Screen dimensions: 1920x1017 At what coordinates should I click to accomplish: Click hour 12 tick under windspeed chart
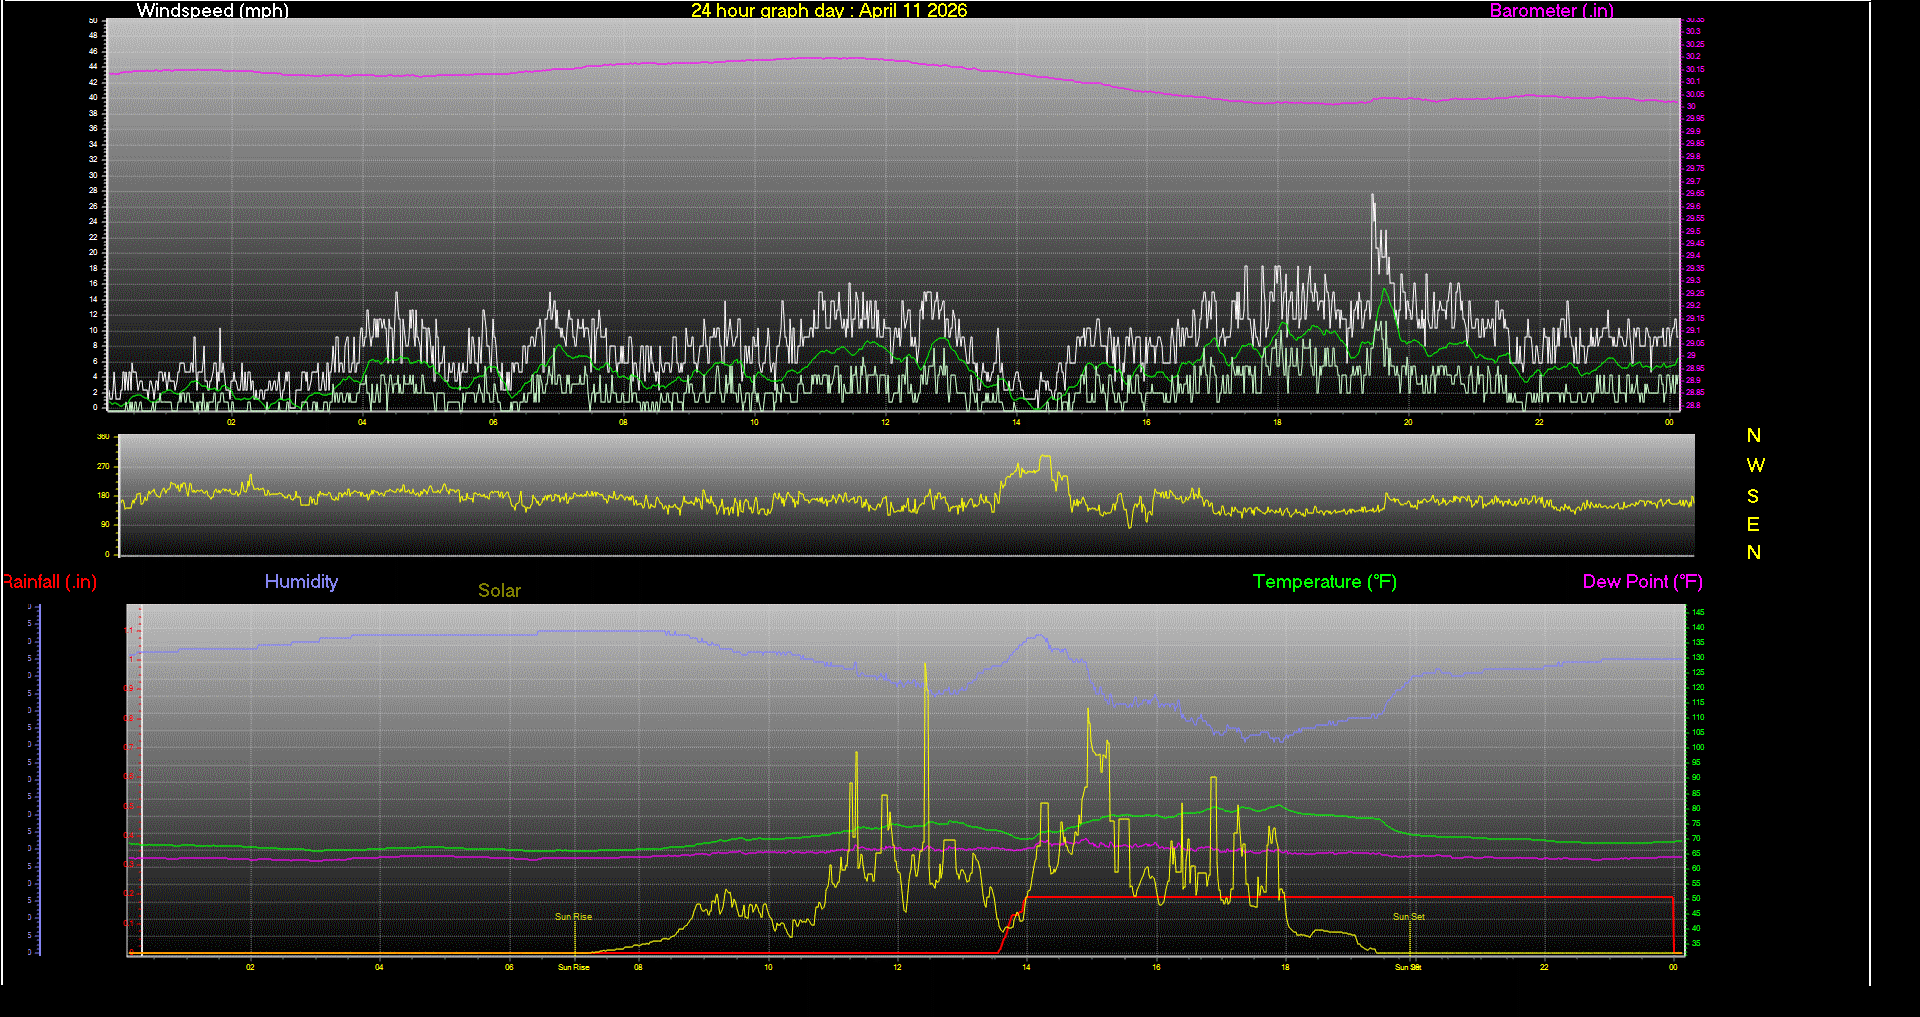point(885,422)
